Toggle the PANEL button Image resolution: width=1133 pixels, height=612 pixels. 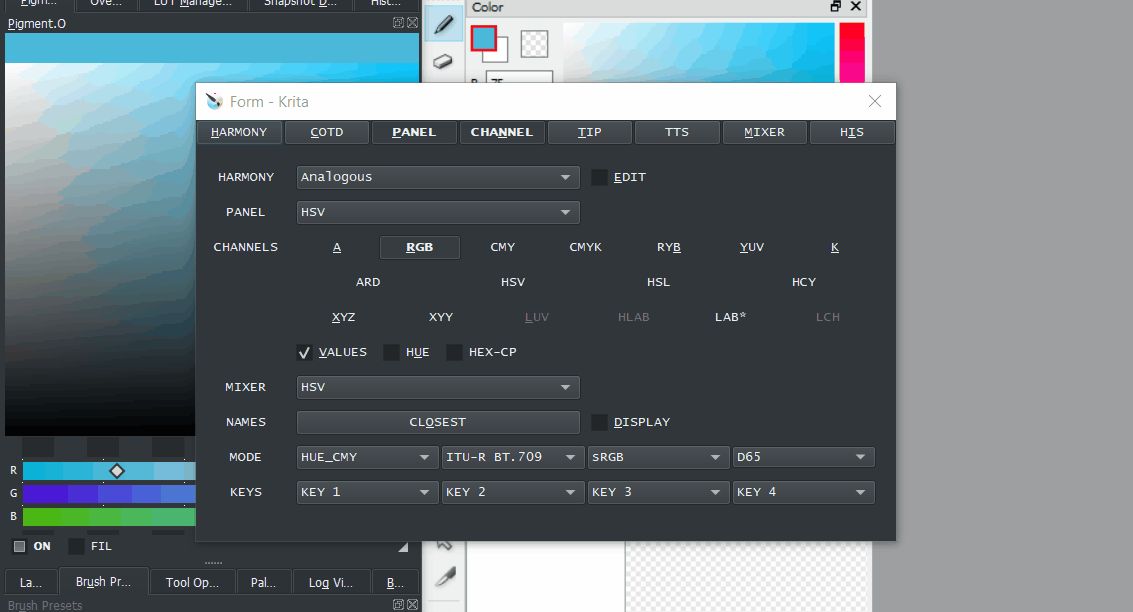coord(414,132)
